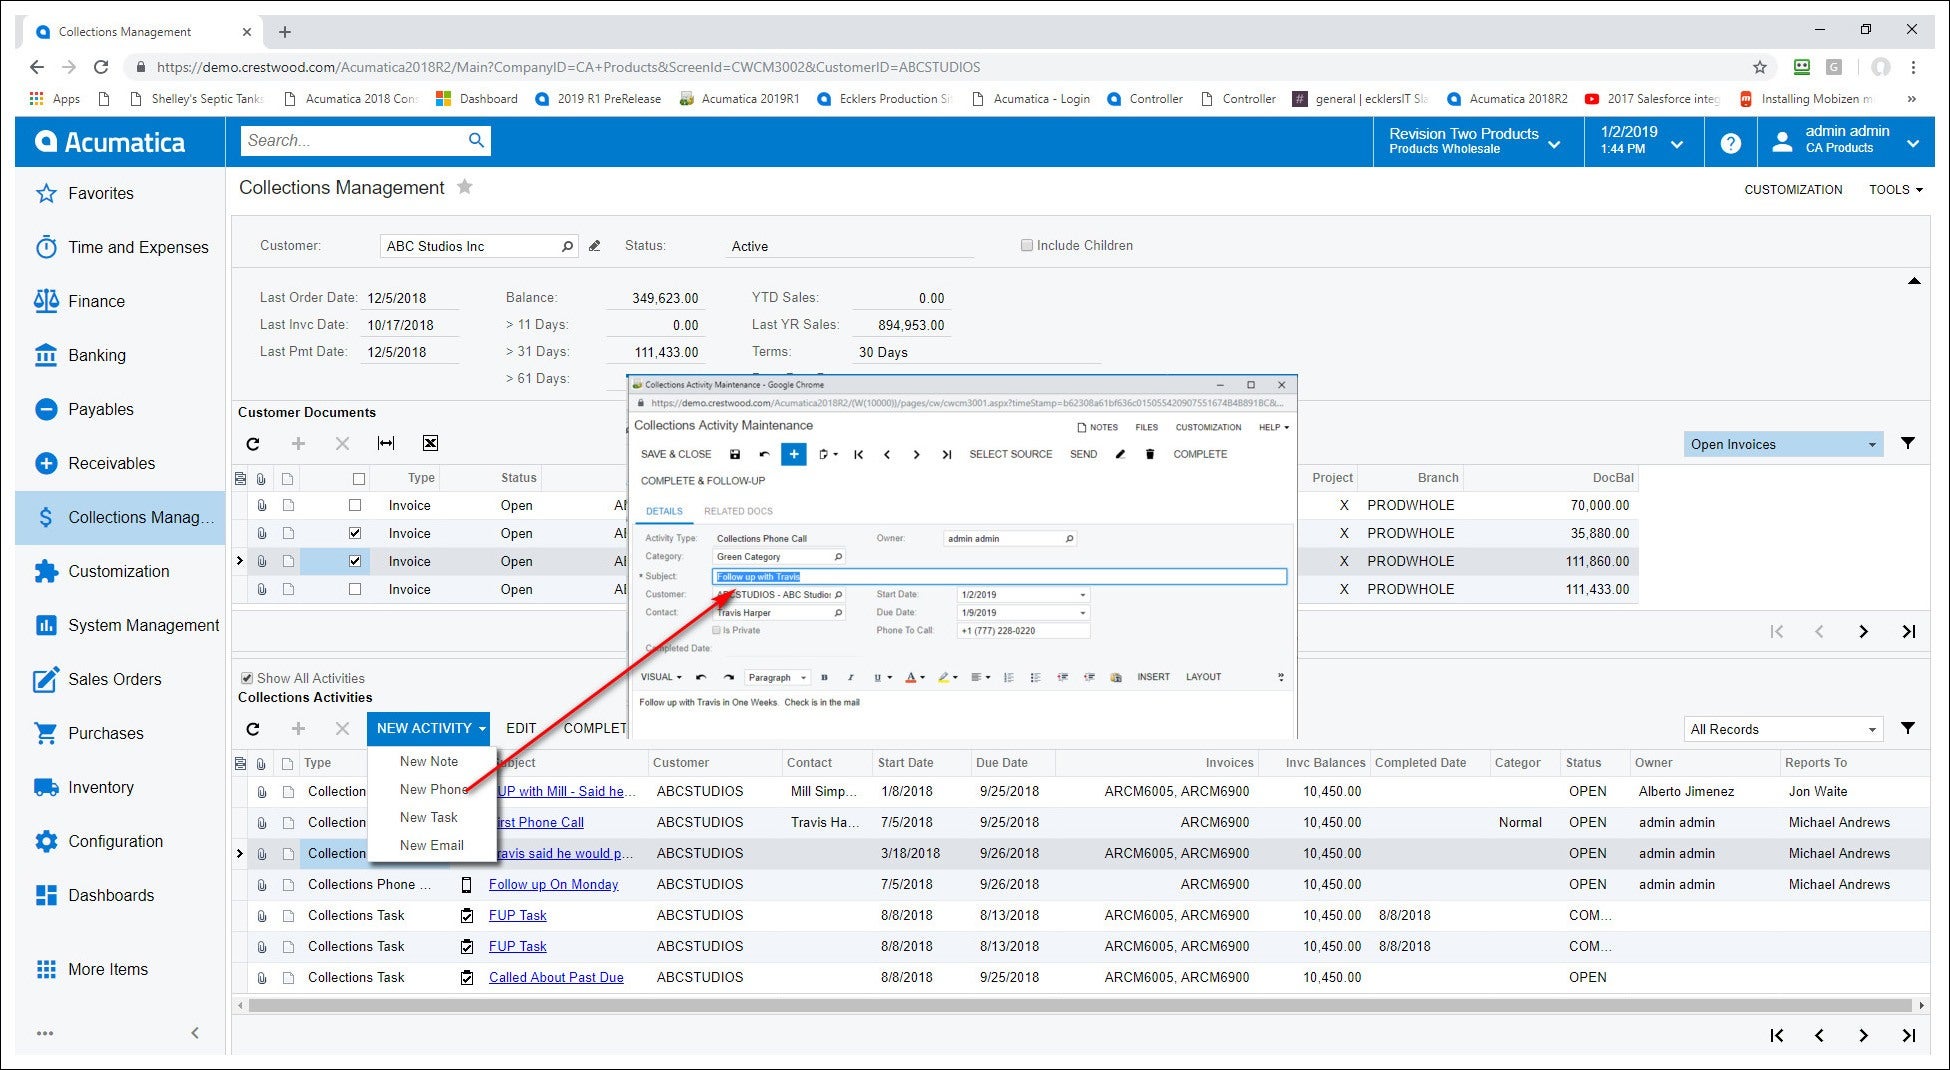Screen dimensions: 1950x1070
Task: Open the VISUAL editor mode menu
Action: [661, 677]
